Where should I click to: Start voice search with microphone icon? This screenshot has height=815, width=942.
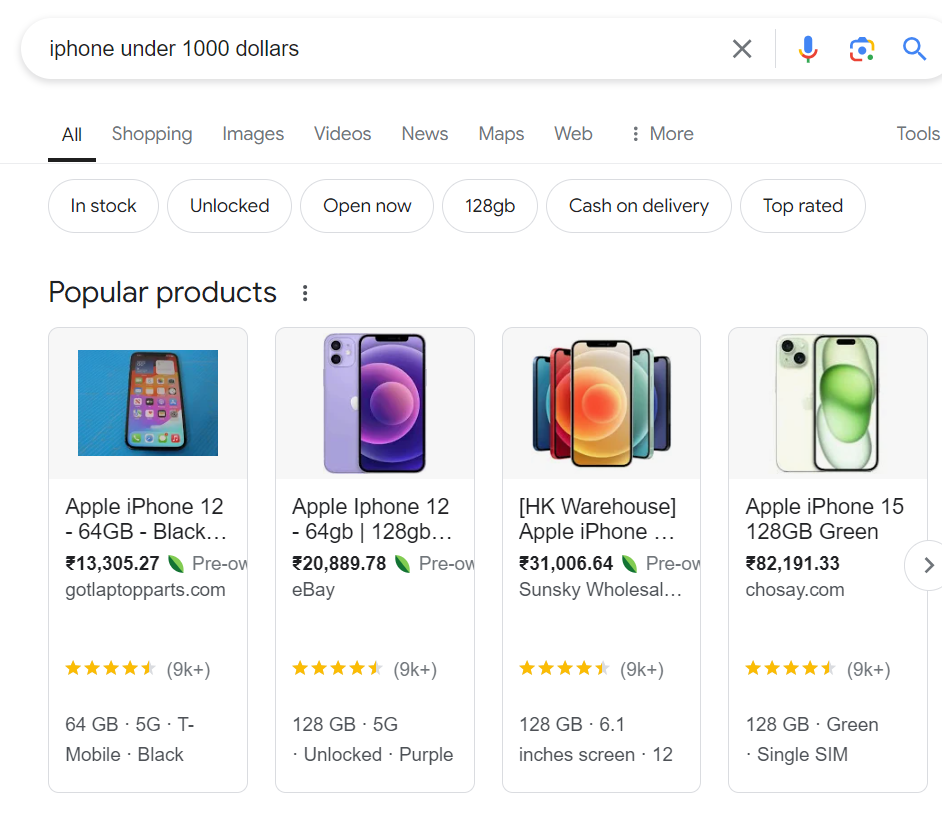[808, 49]
